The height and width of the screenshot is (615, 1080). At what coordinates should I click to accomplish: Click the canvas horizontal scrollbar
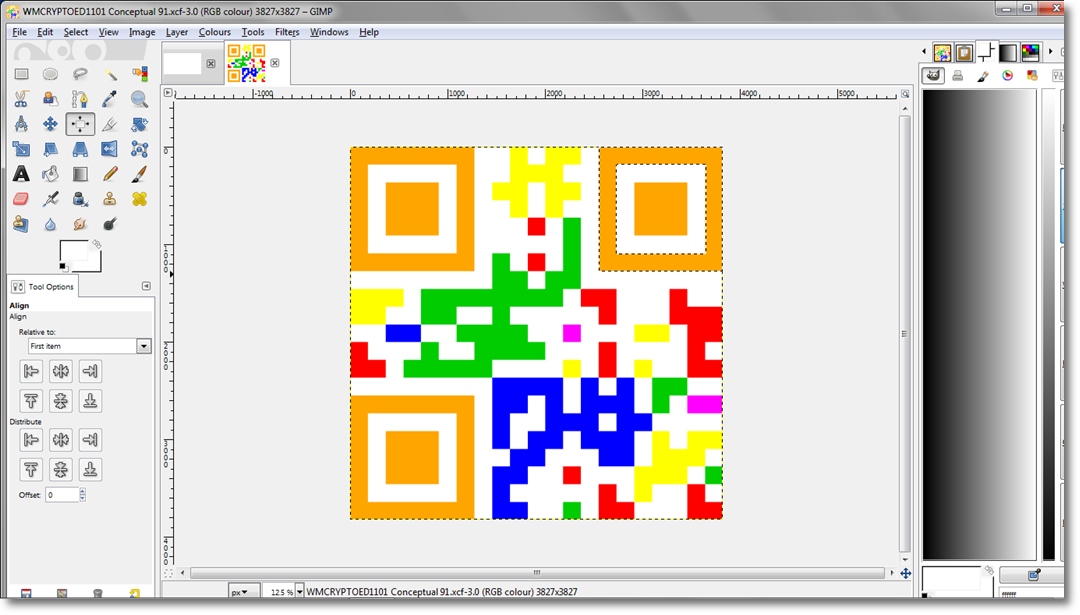[537, 573]
